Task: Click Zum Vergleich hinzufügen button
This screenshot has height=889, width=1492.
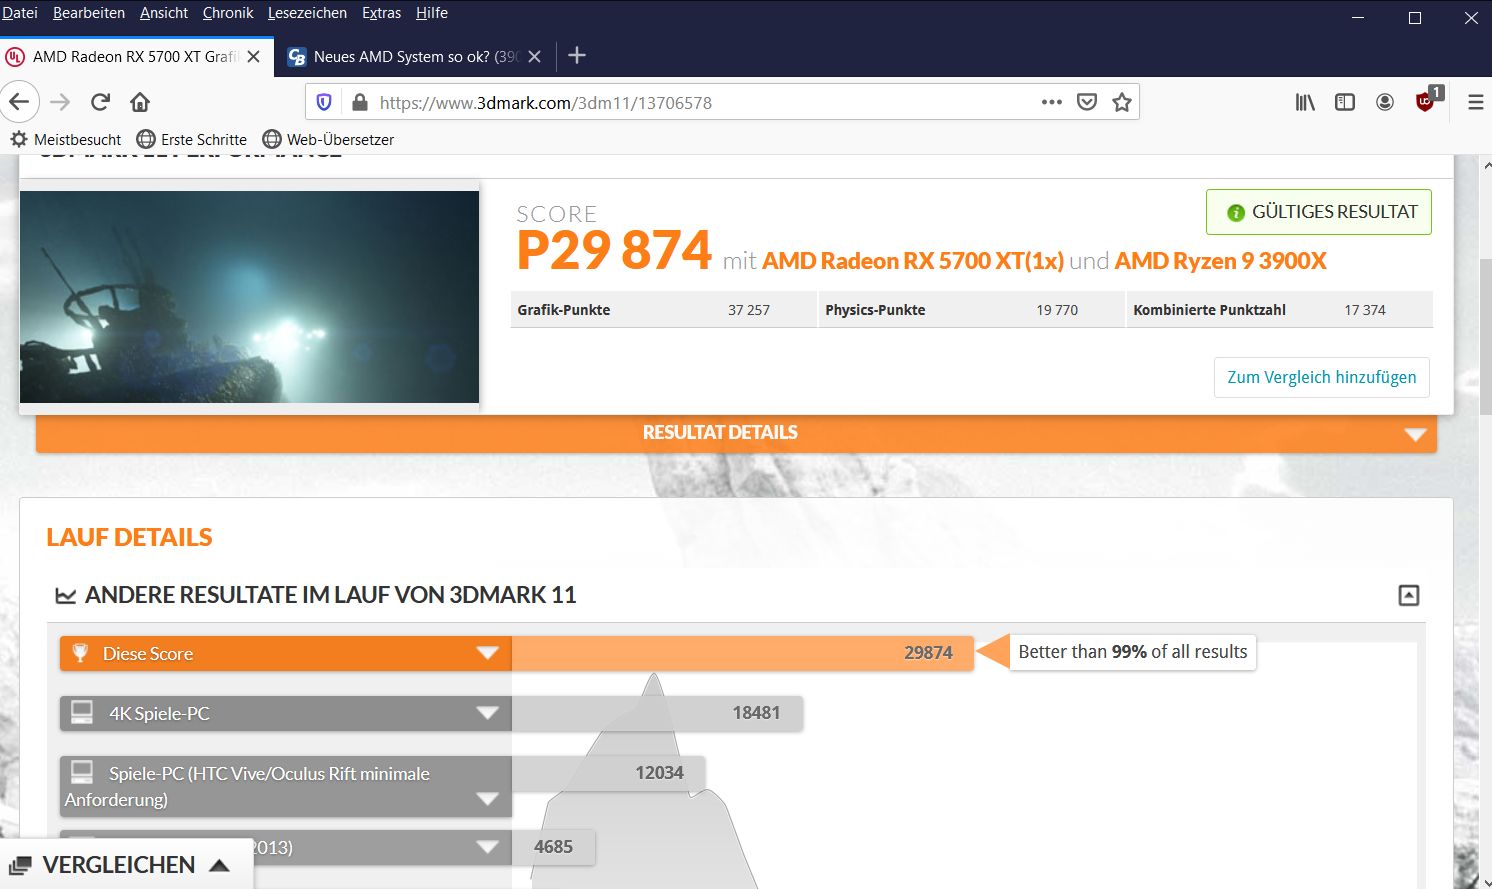Action: tap(1322, 377)
